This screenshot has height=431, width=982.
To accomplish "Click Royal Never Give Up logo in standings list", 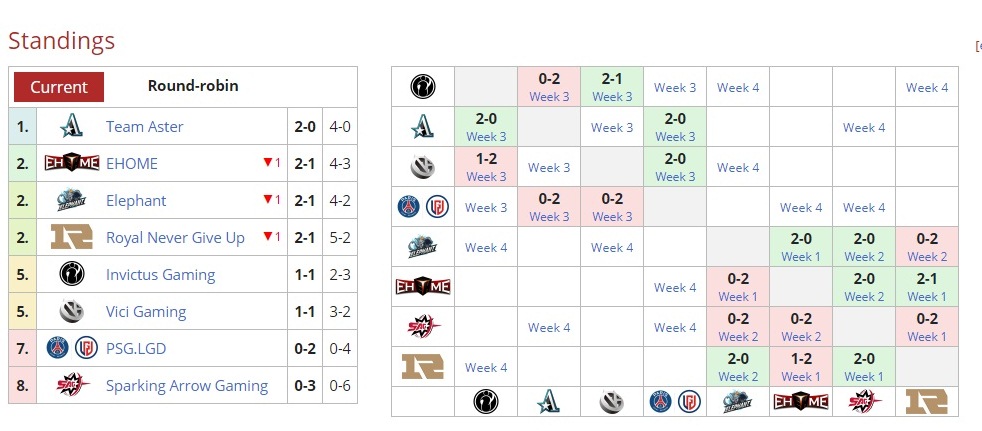I will click(x=71, y=238).
